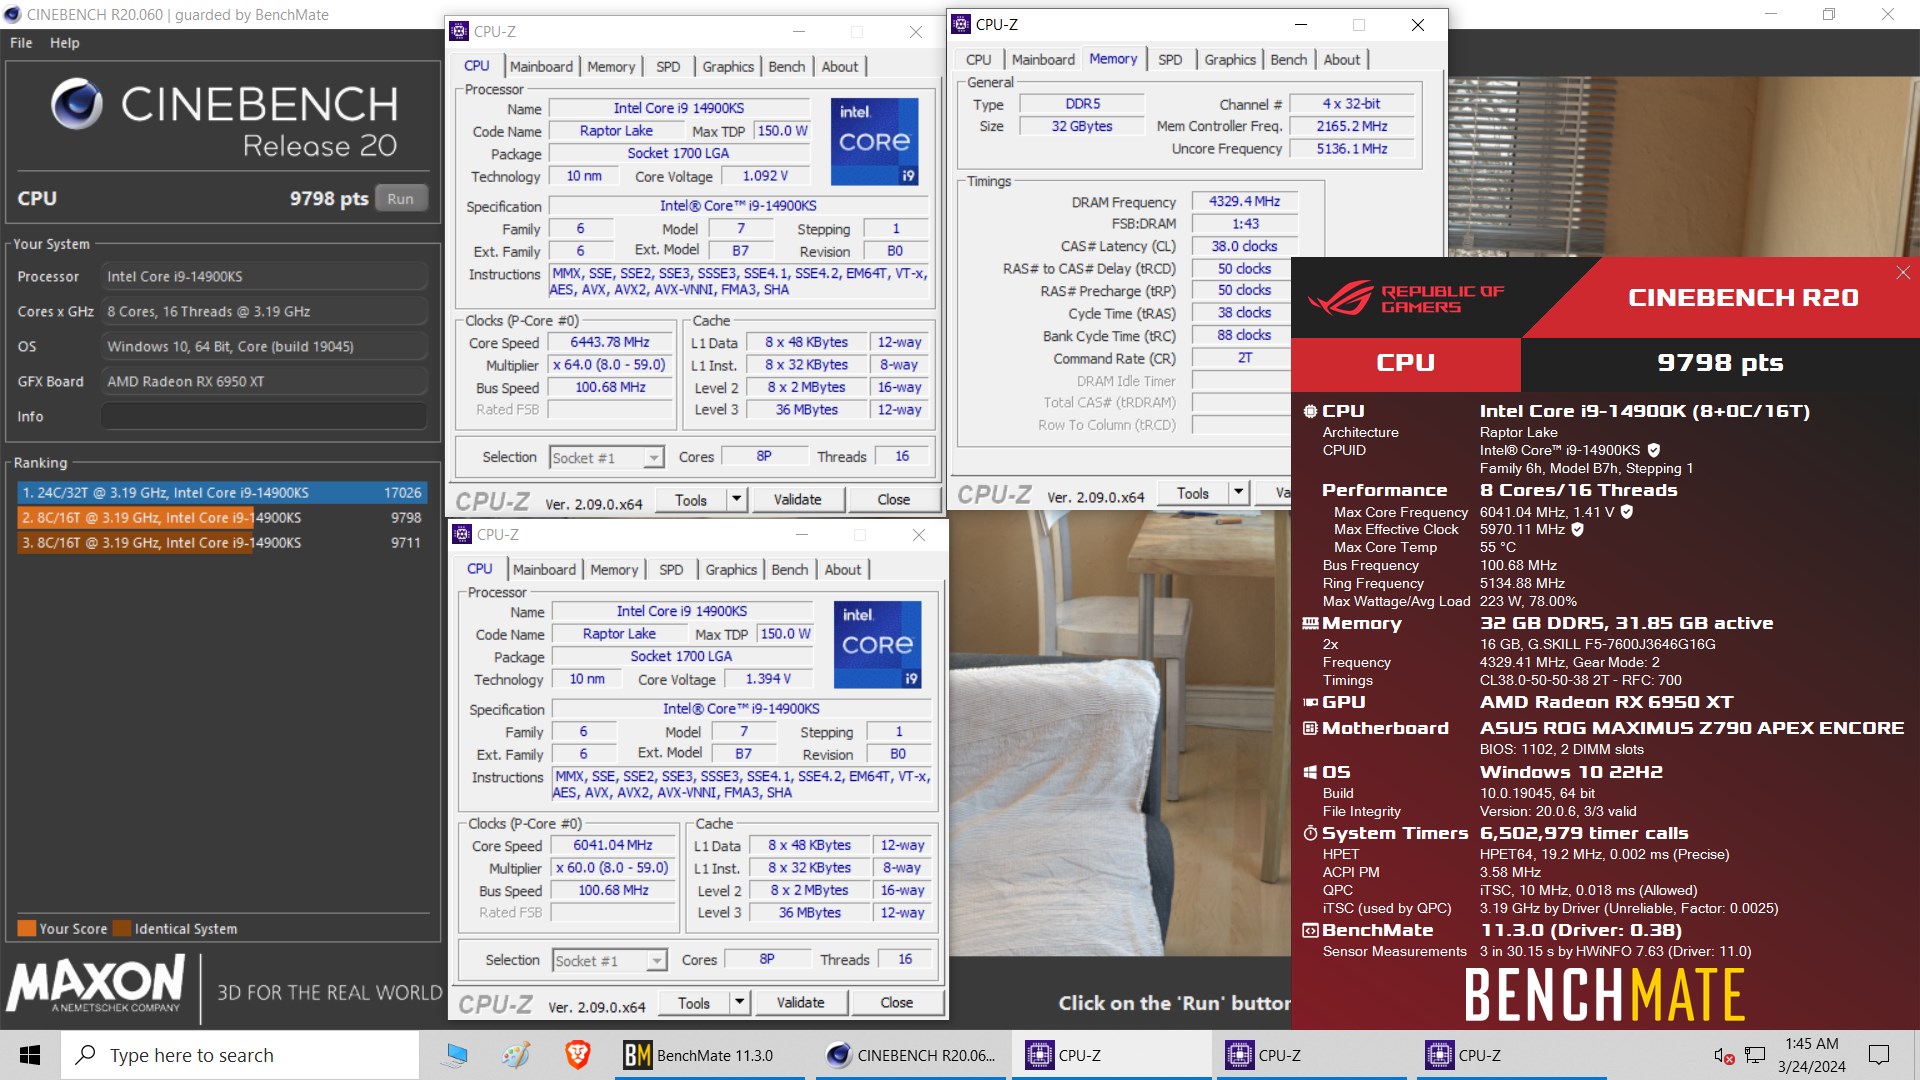Click Close button in top-left CPU-Z window
This screenshot has height=1080, width=1920.
click(x=894, y=499)
